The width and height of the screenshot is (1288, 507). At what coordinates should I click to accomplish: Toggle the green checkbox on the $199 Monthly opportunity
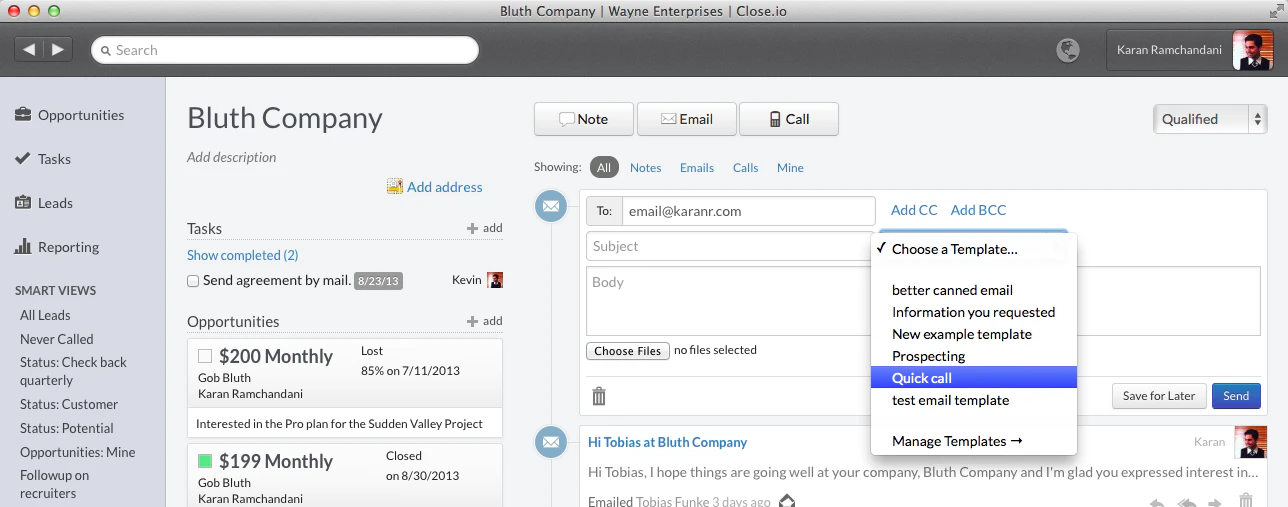[205, 461]
